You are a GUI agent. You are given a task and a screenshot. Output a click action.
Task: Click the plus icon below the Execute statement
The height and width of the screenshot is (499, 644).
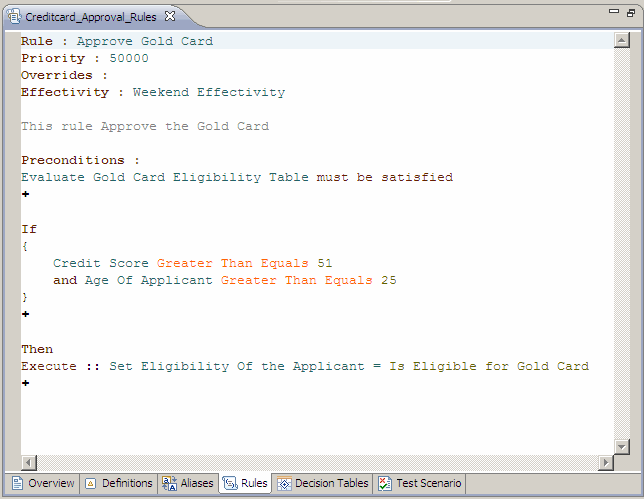25,383
